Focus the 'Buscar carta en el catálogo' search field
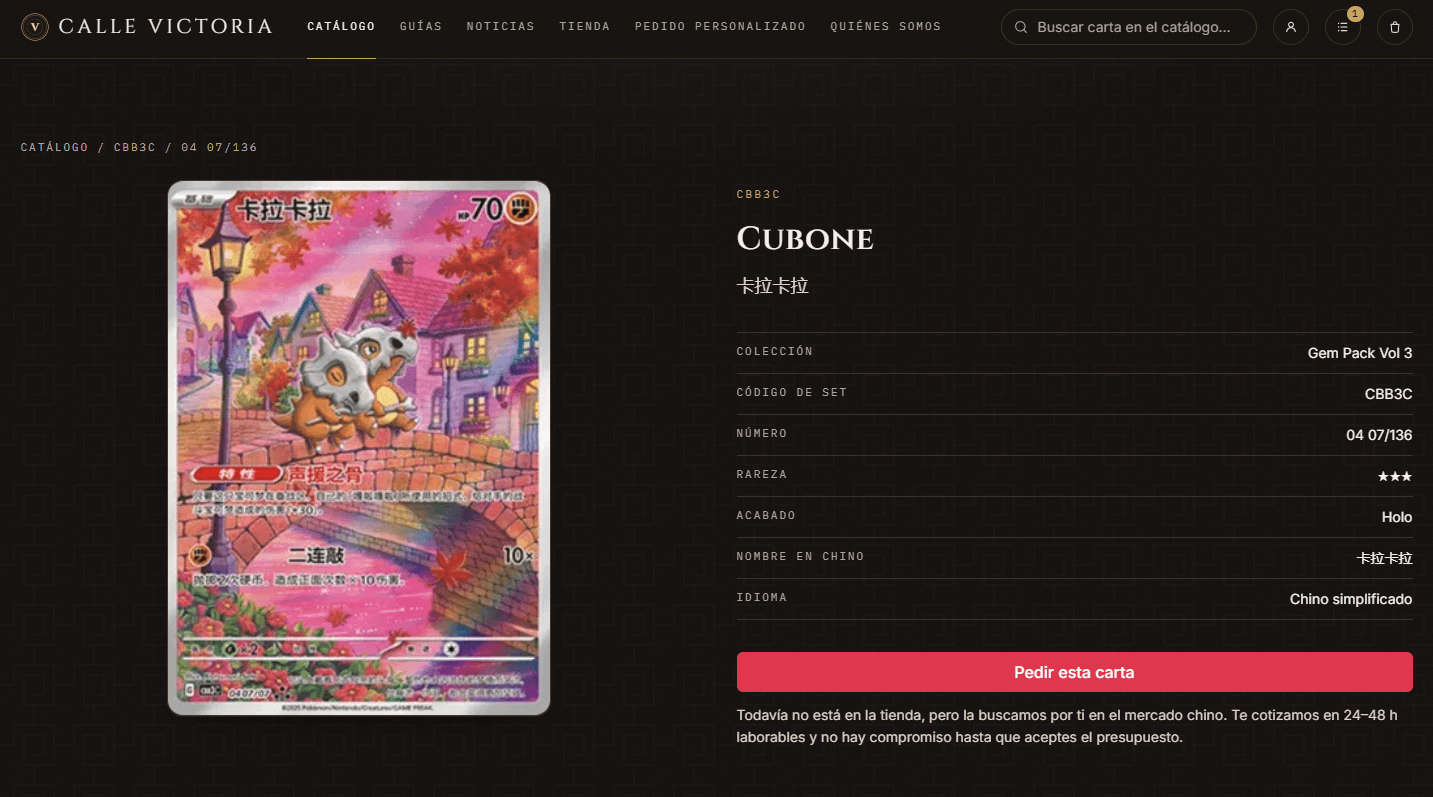This screenshot has width=1433, height=797. coord(1129,27)
